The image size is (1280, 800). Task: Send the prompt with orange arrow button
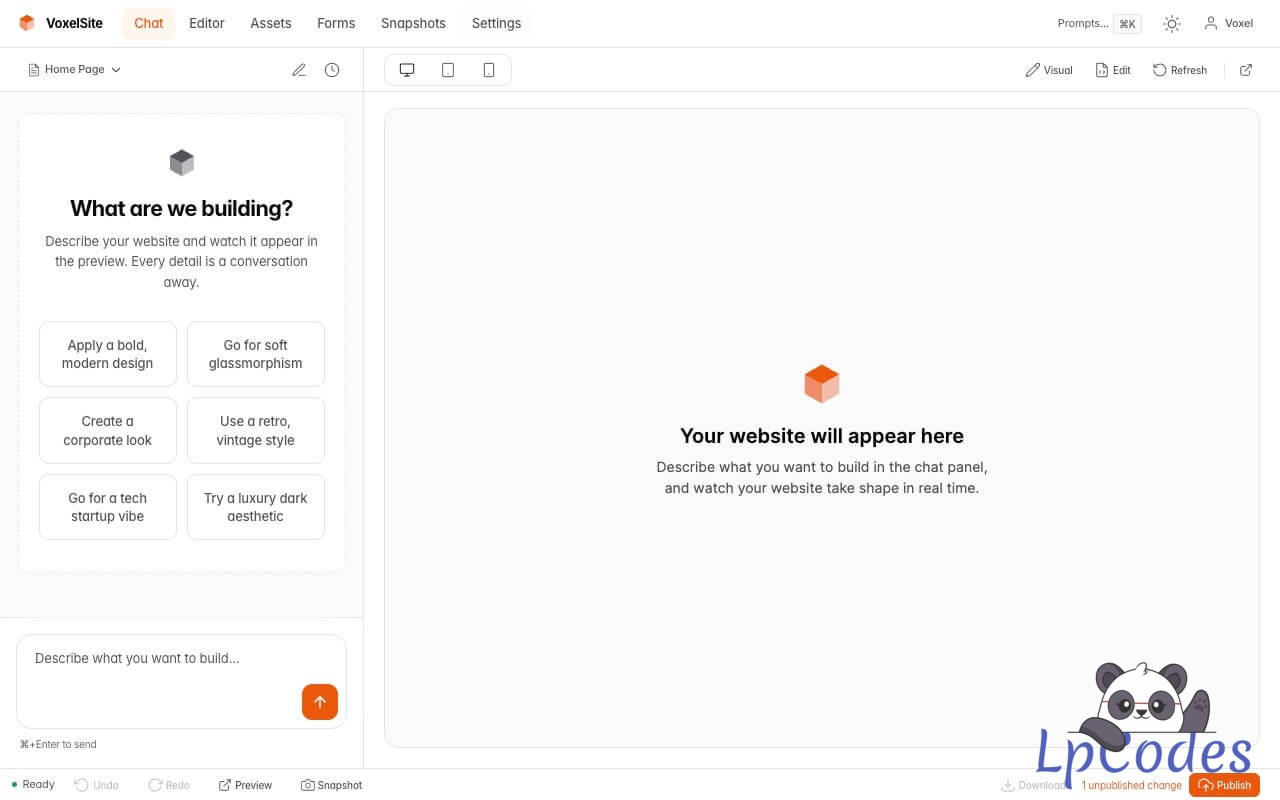tap(320, 702)
